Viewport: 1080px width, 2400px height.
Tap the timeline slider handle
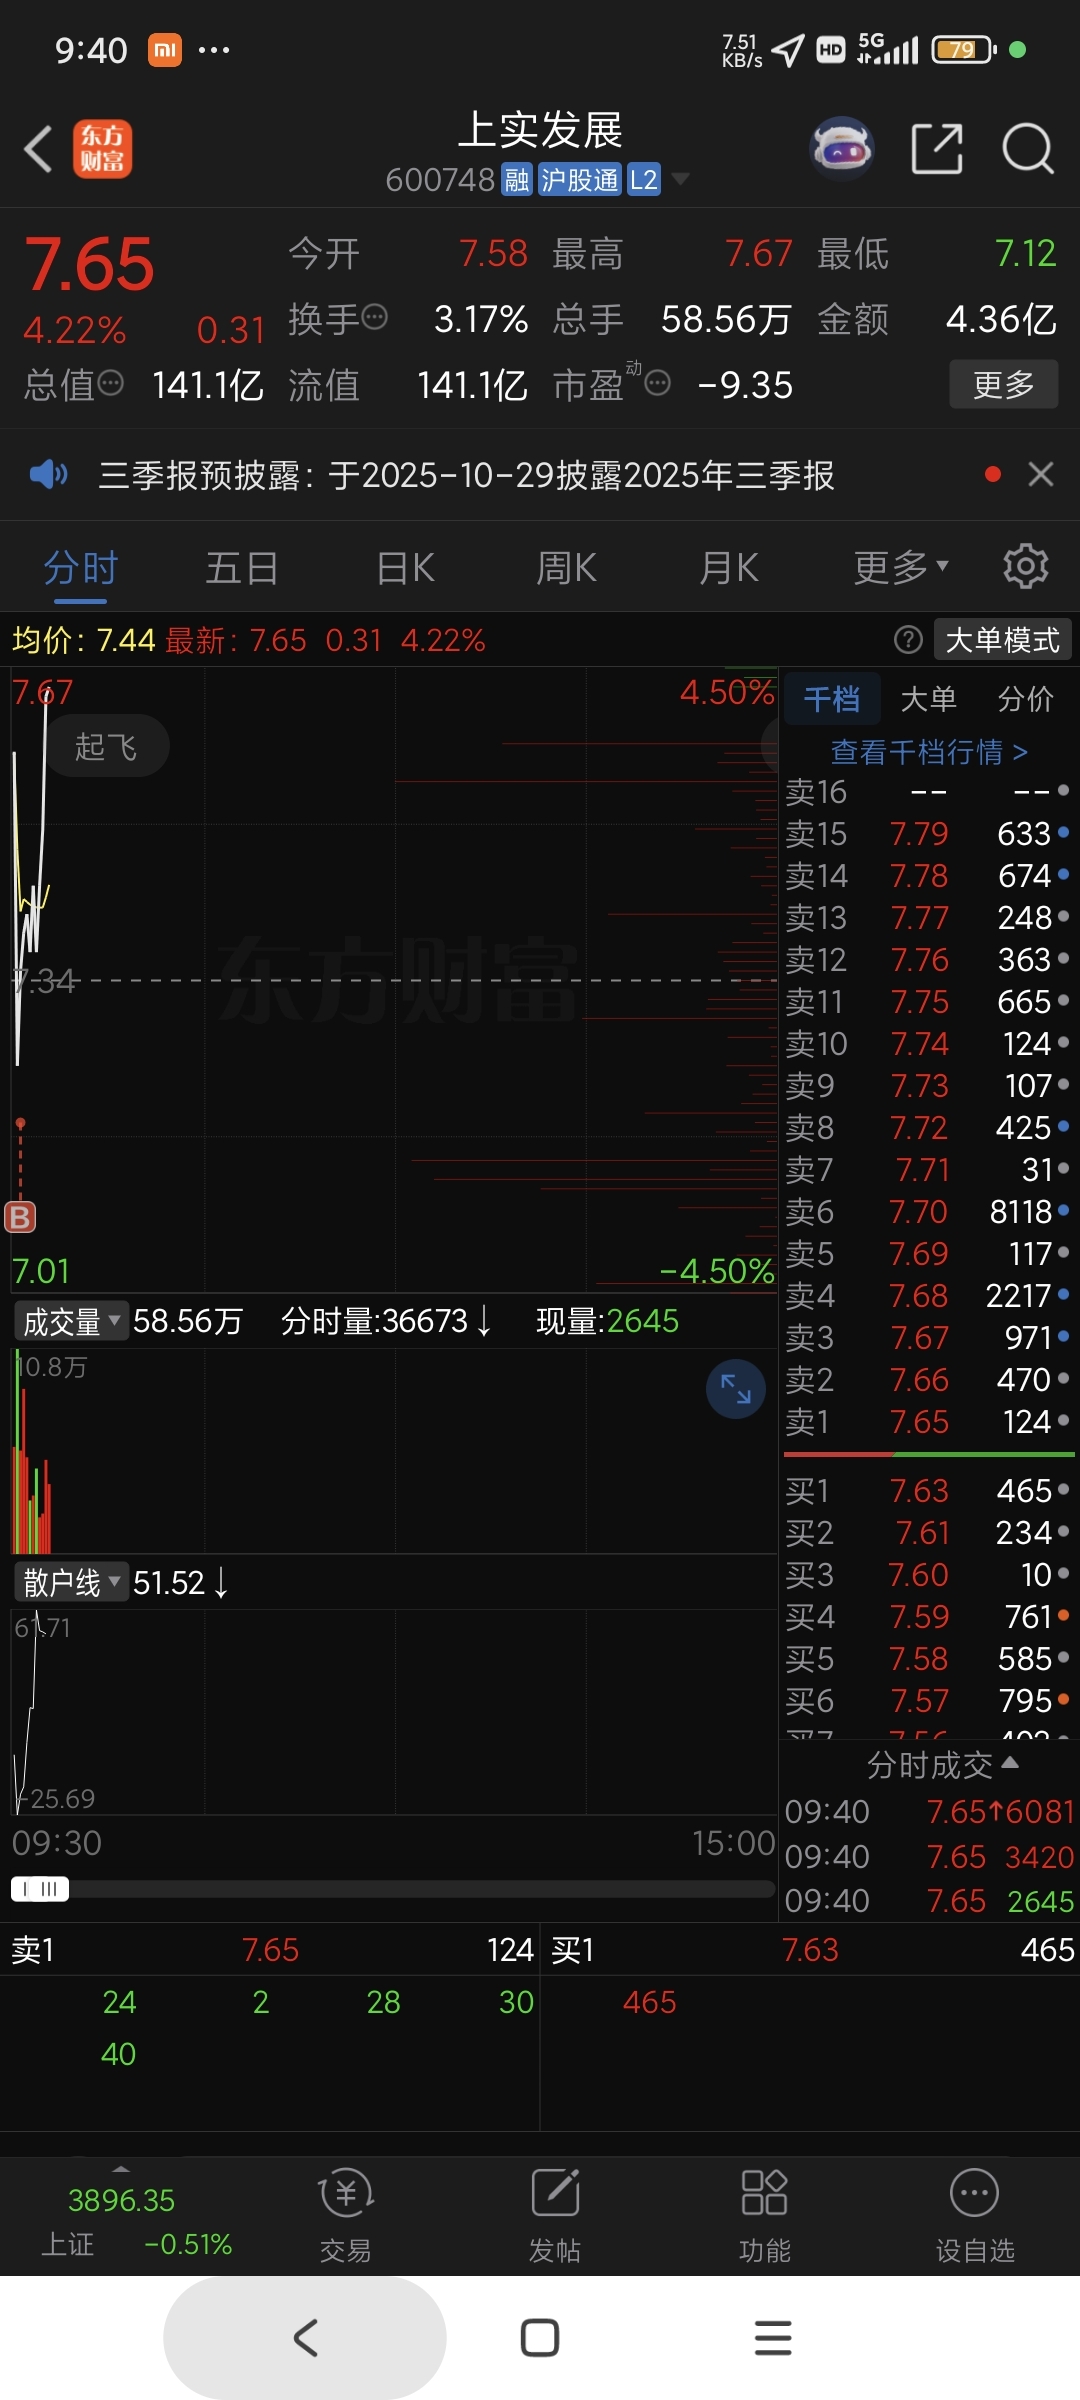(x=40, y=1888)
